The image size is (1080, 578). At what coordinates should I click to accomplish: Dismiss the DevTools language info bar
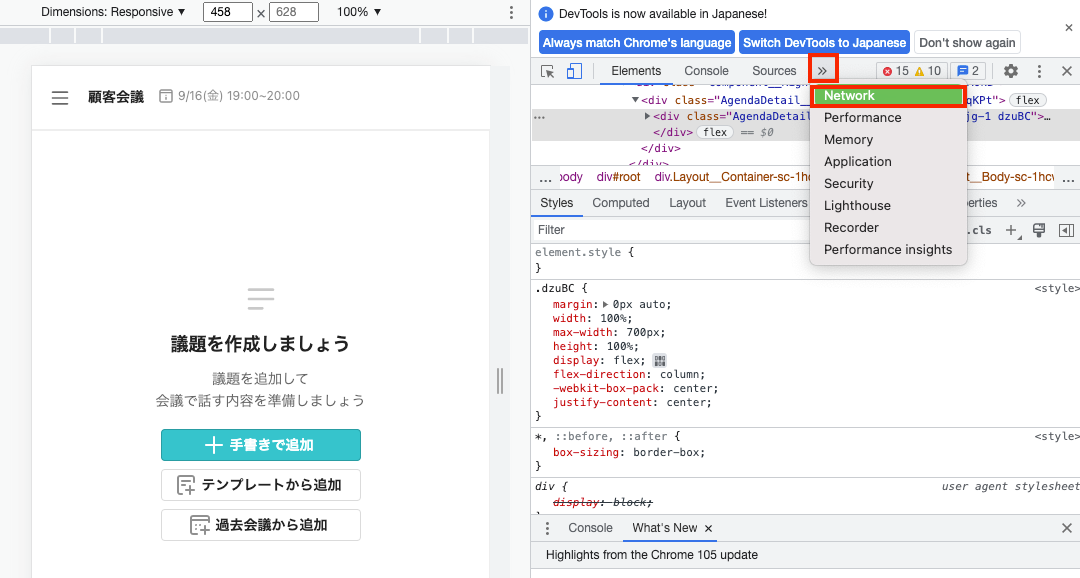coord(1068,28)
